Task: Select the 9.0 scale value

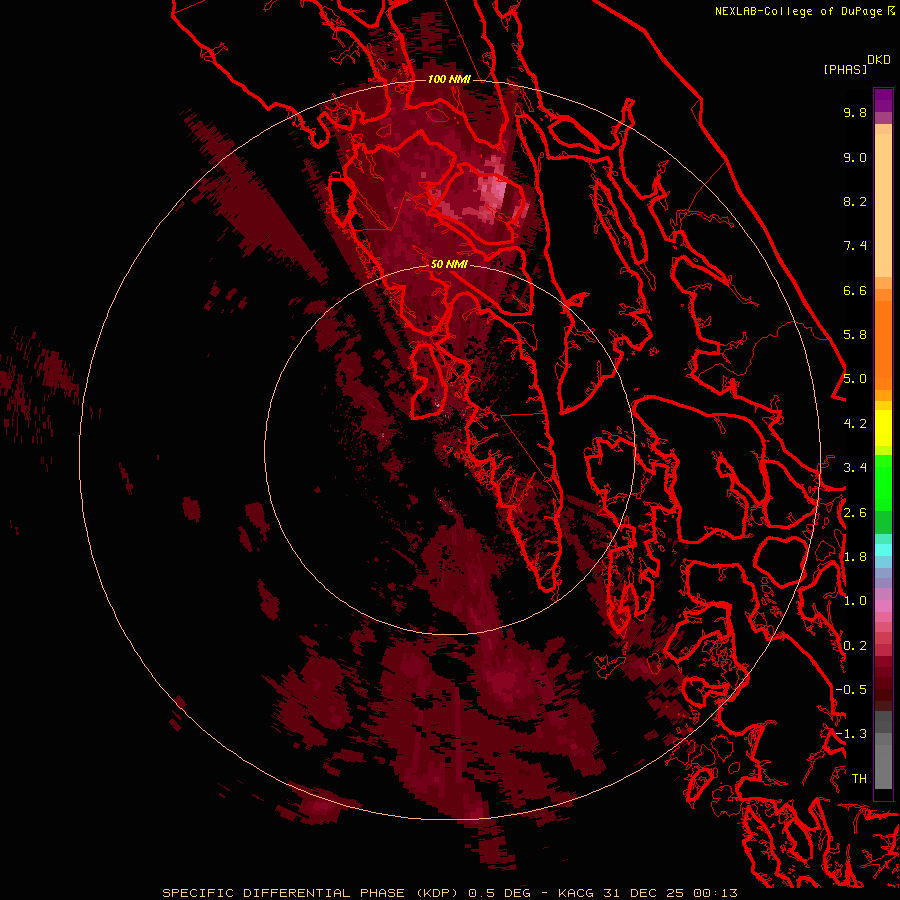Action: point(855,157)
